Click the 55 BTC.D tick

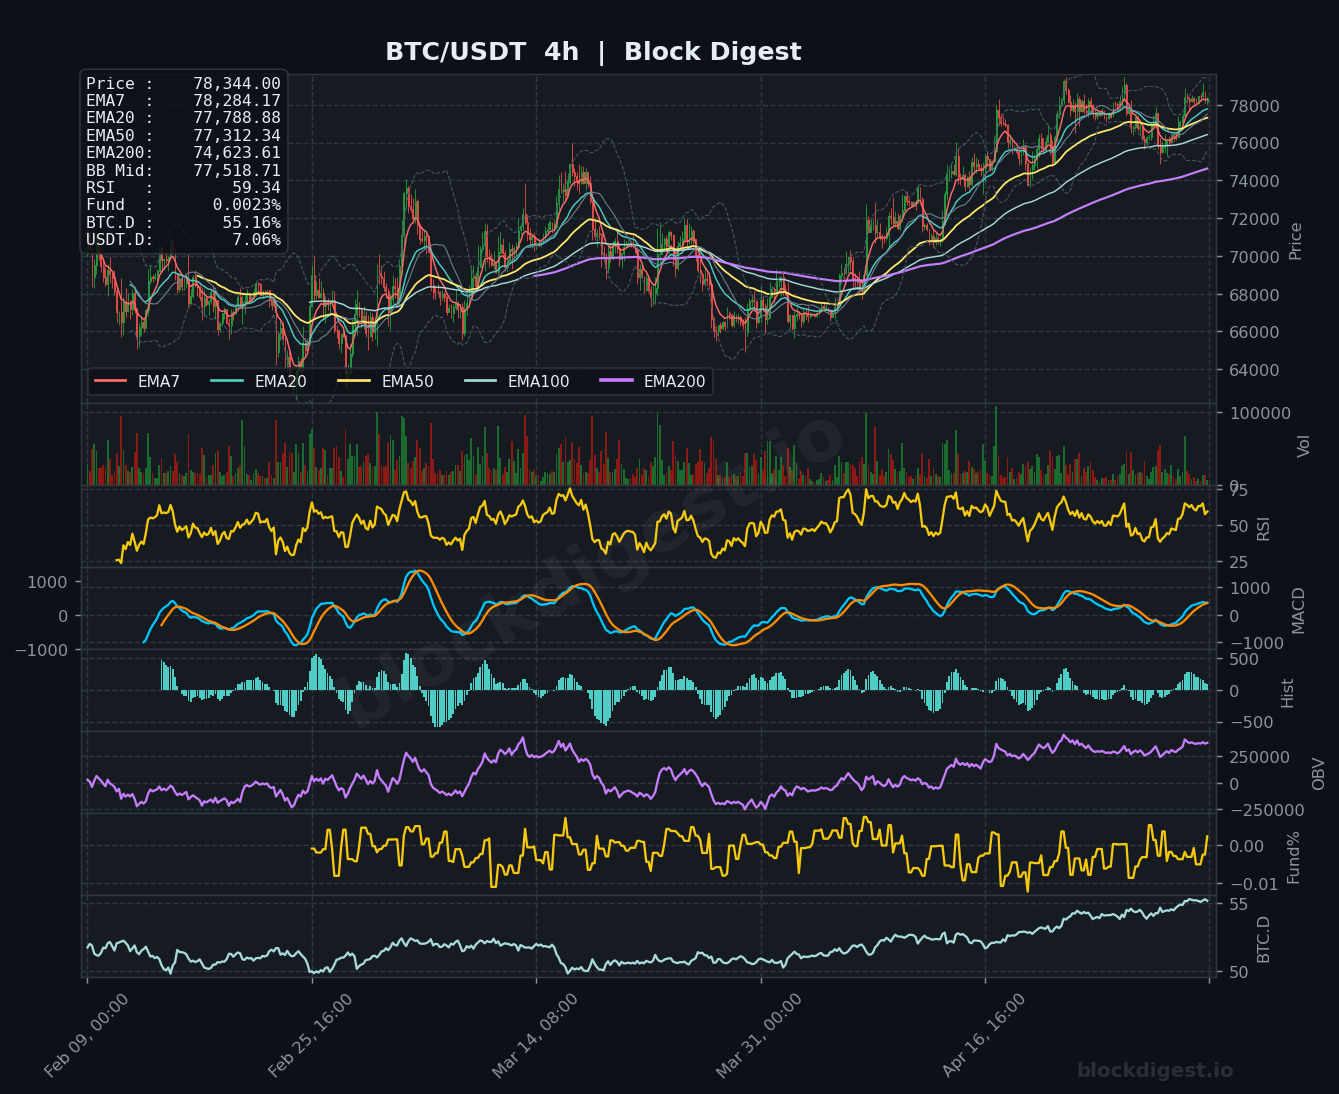pyautogui.click(x=1238, y=904)
